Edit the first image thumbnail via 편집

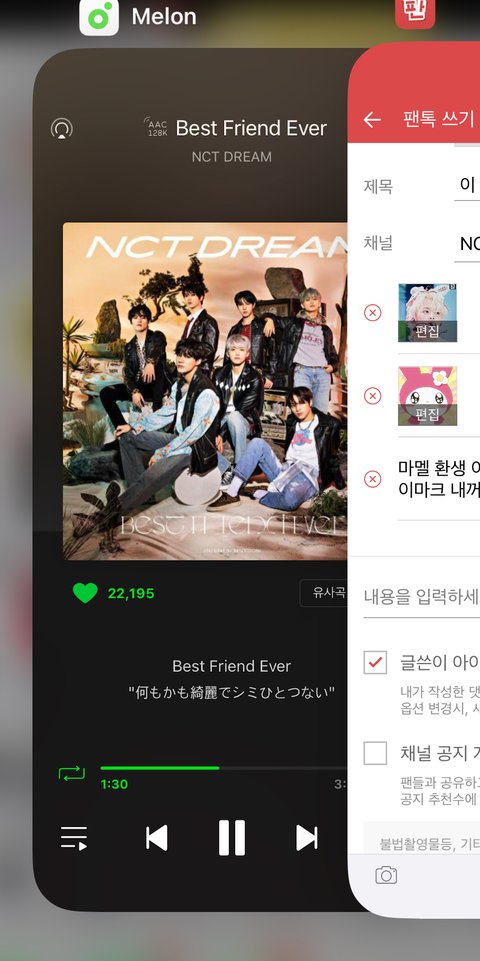[427, 332]
